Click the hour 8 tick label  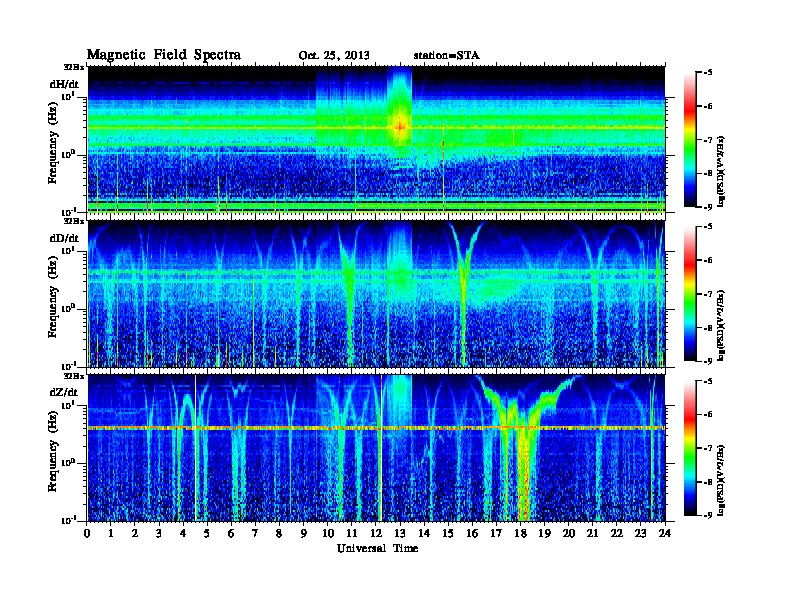(280, 533)
